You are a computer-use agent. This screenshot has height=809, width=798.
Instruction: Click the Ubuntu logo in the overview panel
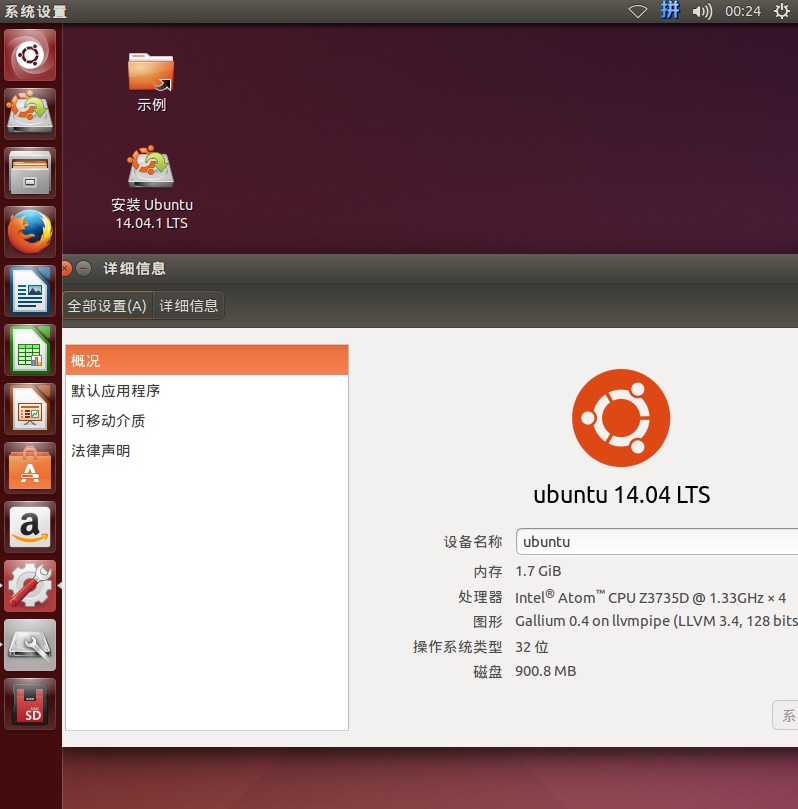tap(621, 418)
